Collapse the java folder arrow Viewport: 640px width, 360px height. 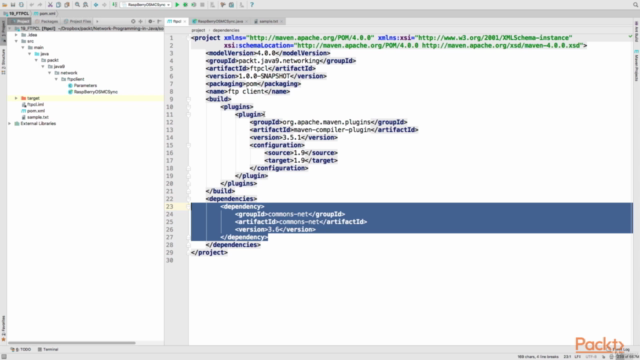tap(29, 54)
